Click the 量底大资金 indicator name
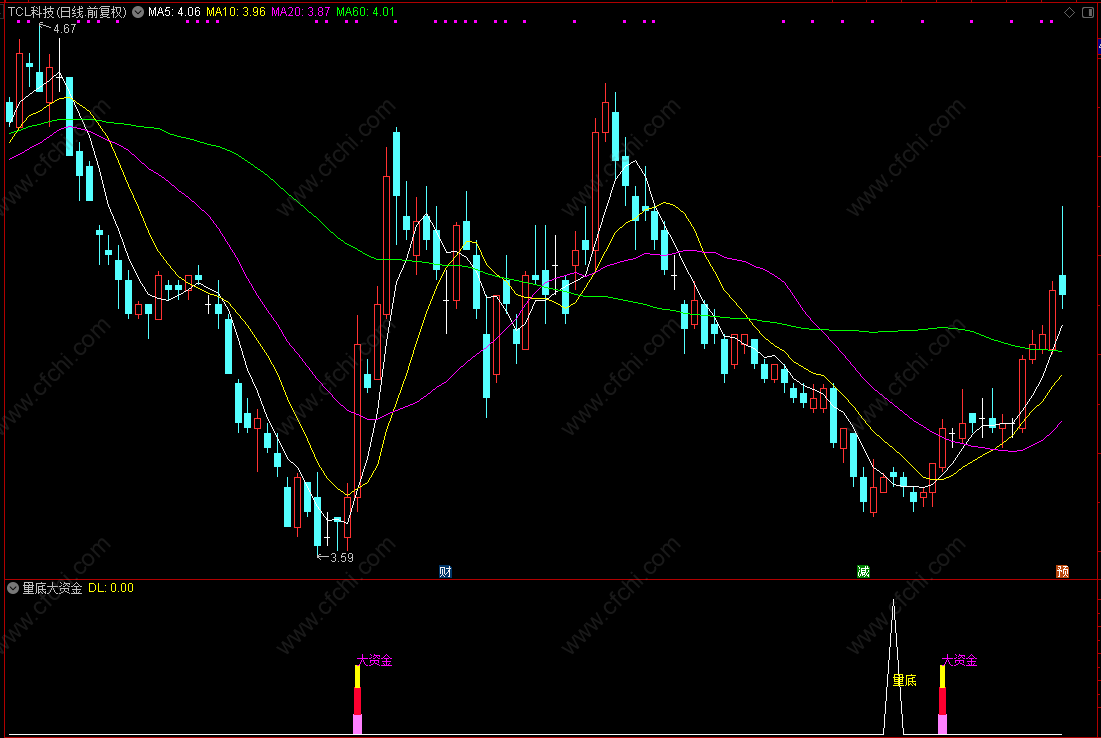The image size is (1101, 738). click(53, 588)
